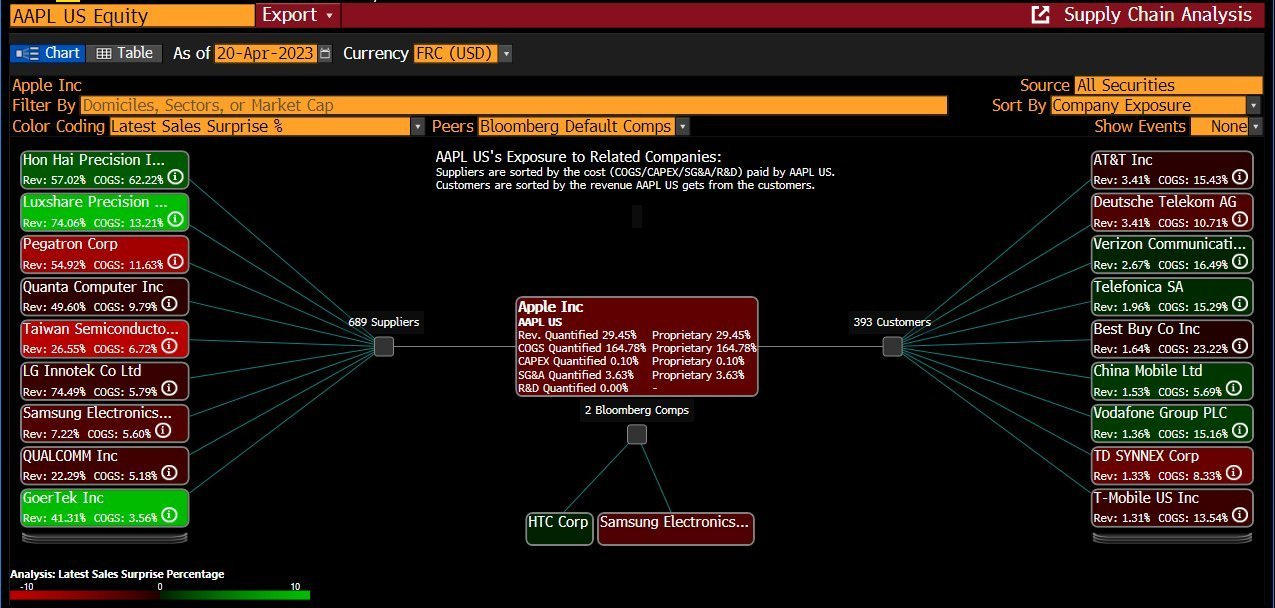Click the scrollbar under the supplier list
The width and height of the screenshot is (1275, 608).
point(105,537)
